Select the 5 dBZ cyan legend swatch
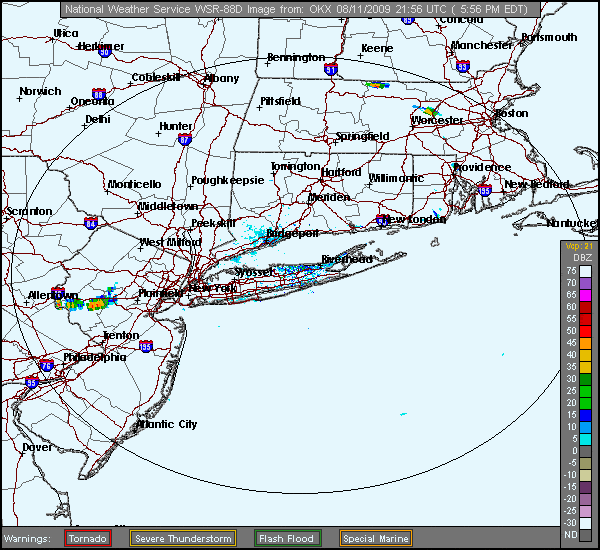600x550 pixels. pyautogui.click(x=585, y=439)
